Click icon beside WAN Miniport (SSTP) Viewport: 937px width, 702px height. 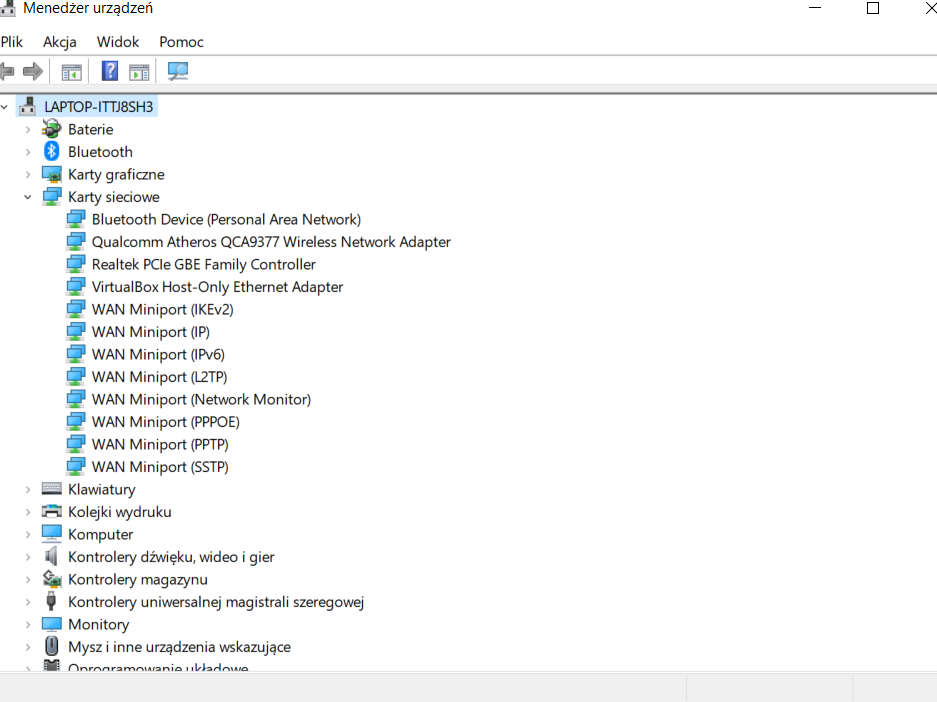75,467
